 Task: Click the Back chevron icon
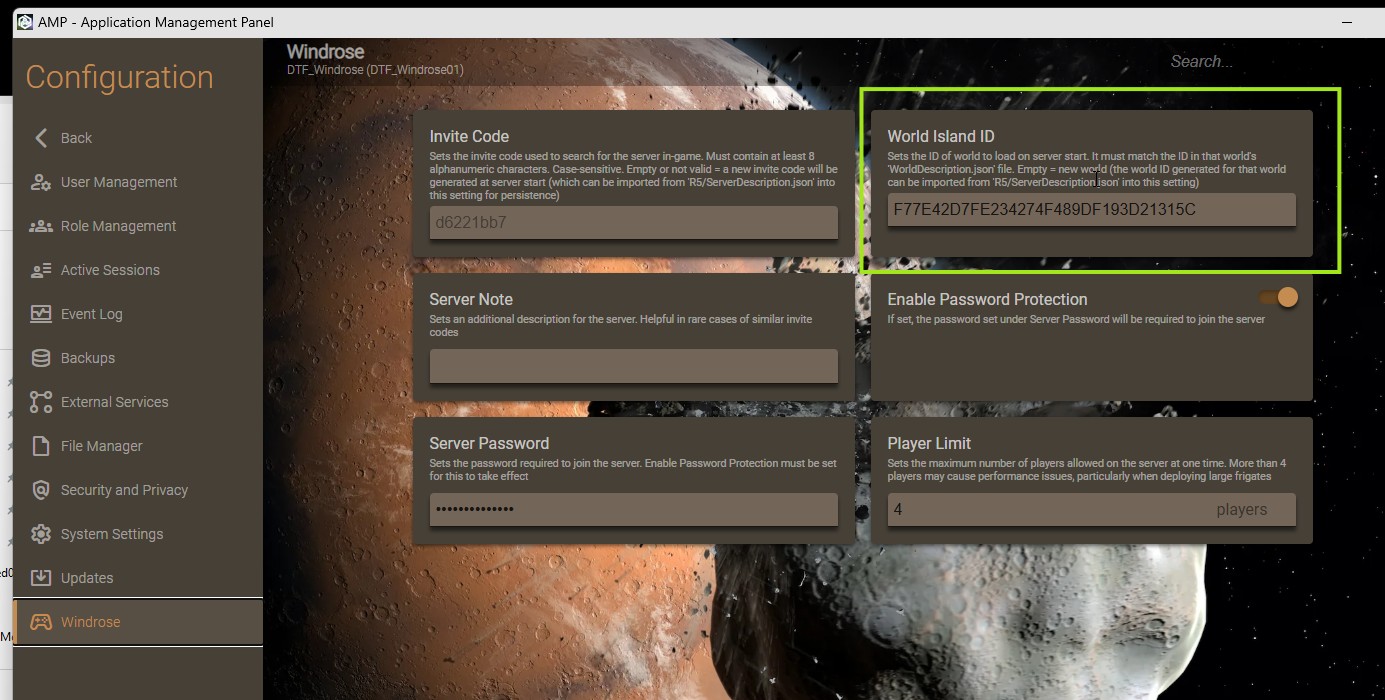(x=41, y=138)
